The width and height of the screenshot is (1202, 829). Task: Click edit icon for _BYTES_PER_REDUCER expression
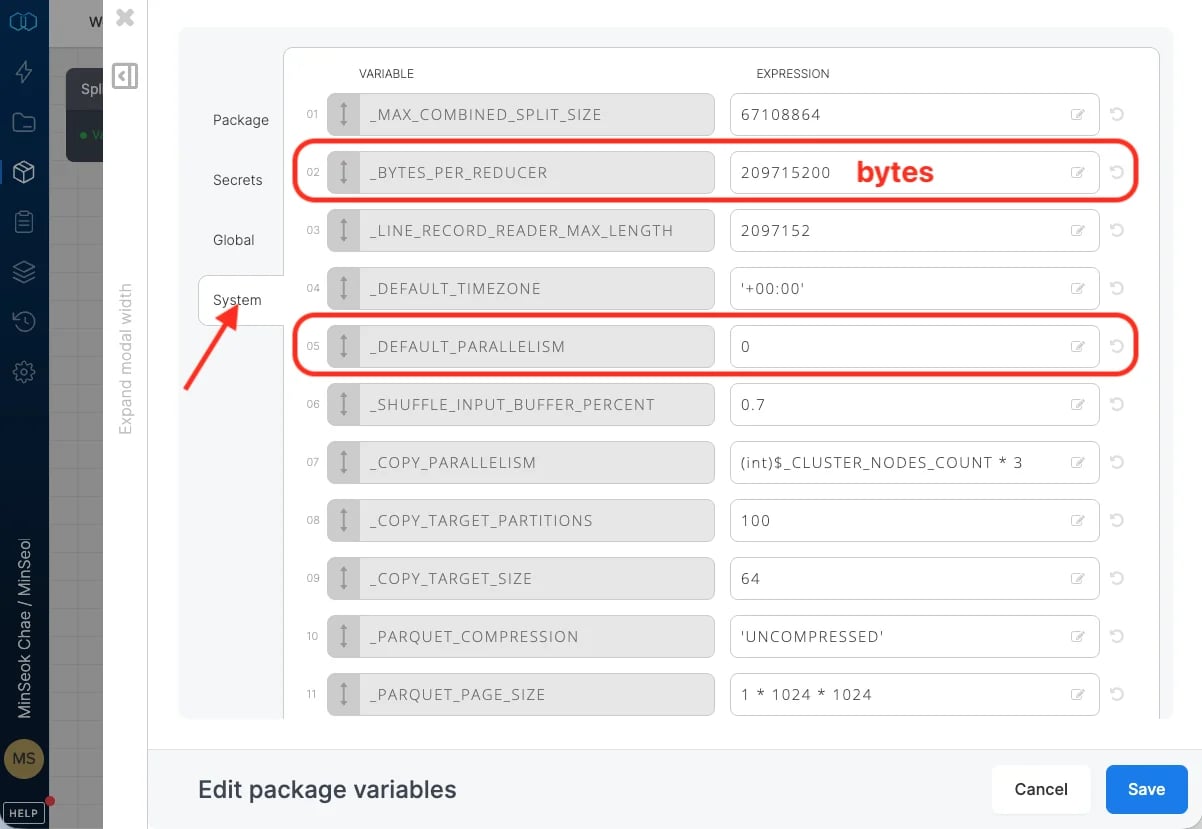(1078, 173)
